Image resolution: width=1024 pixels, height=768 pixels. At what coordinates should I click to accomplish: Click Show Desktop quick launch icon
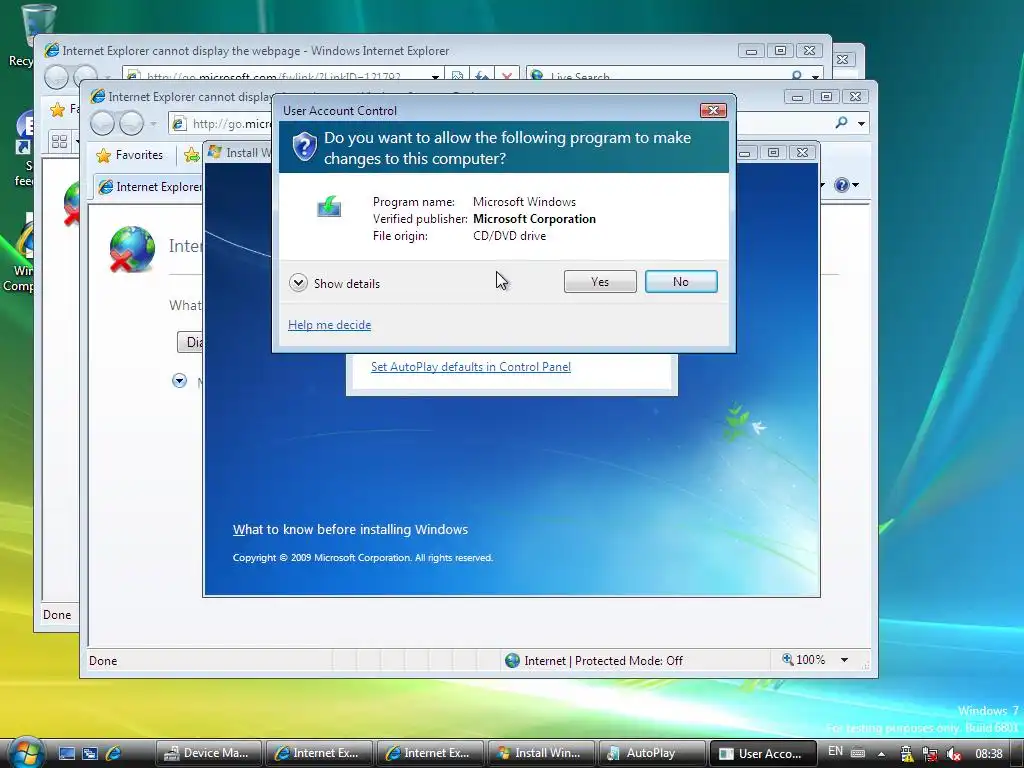tap(67, 753)
